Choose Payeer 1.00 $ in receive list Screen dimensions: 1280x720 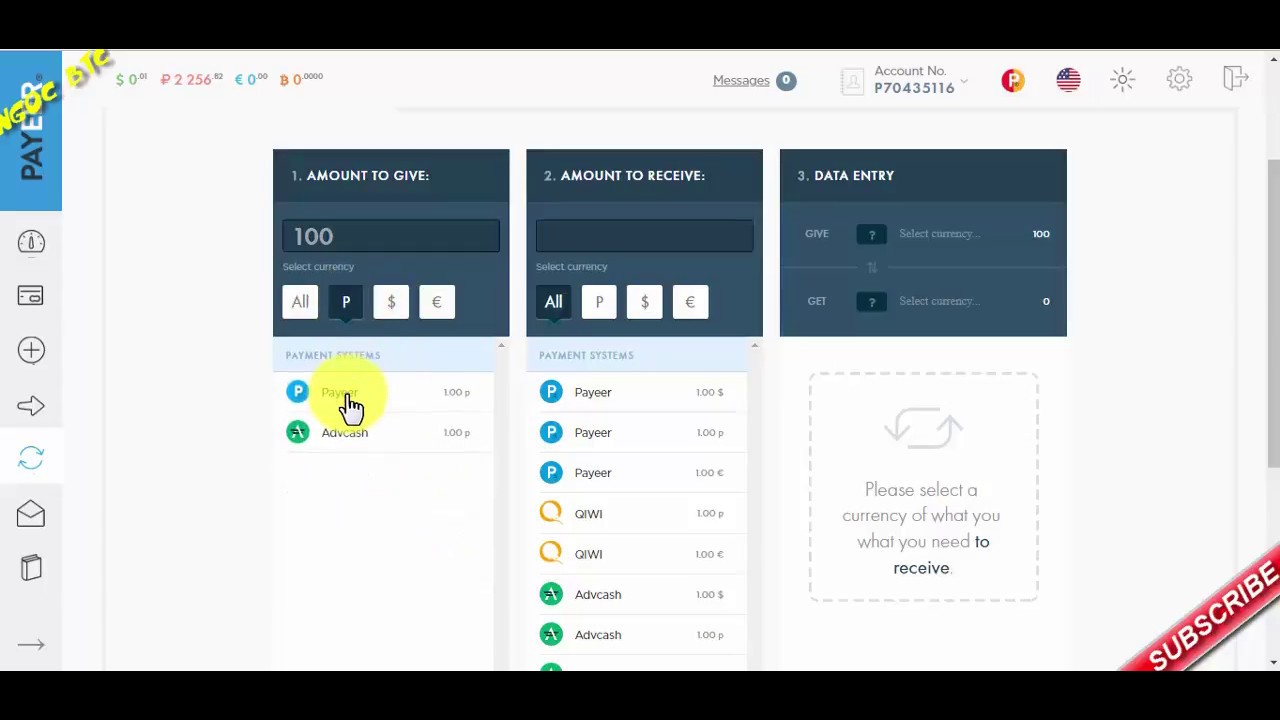tap(637, 392)
